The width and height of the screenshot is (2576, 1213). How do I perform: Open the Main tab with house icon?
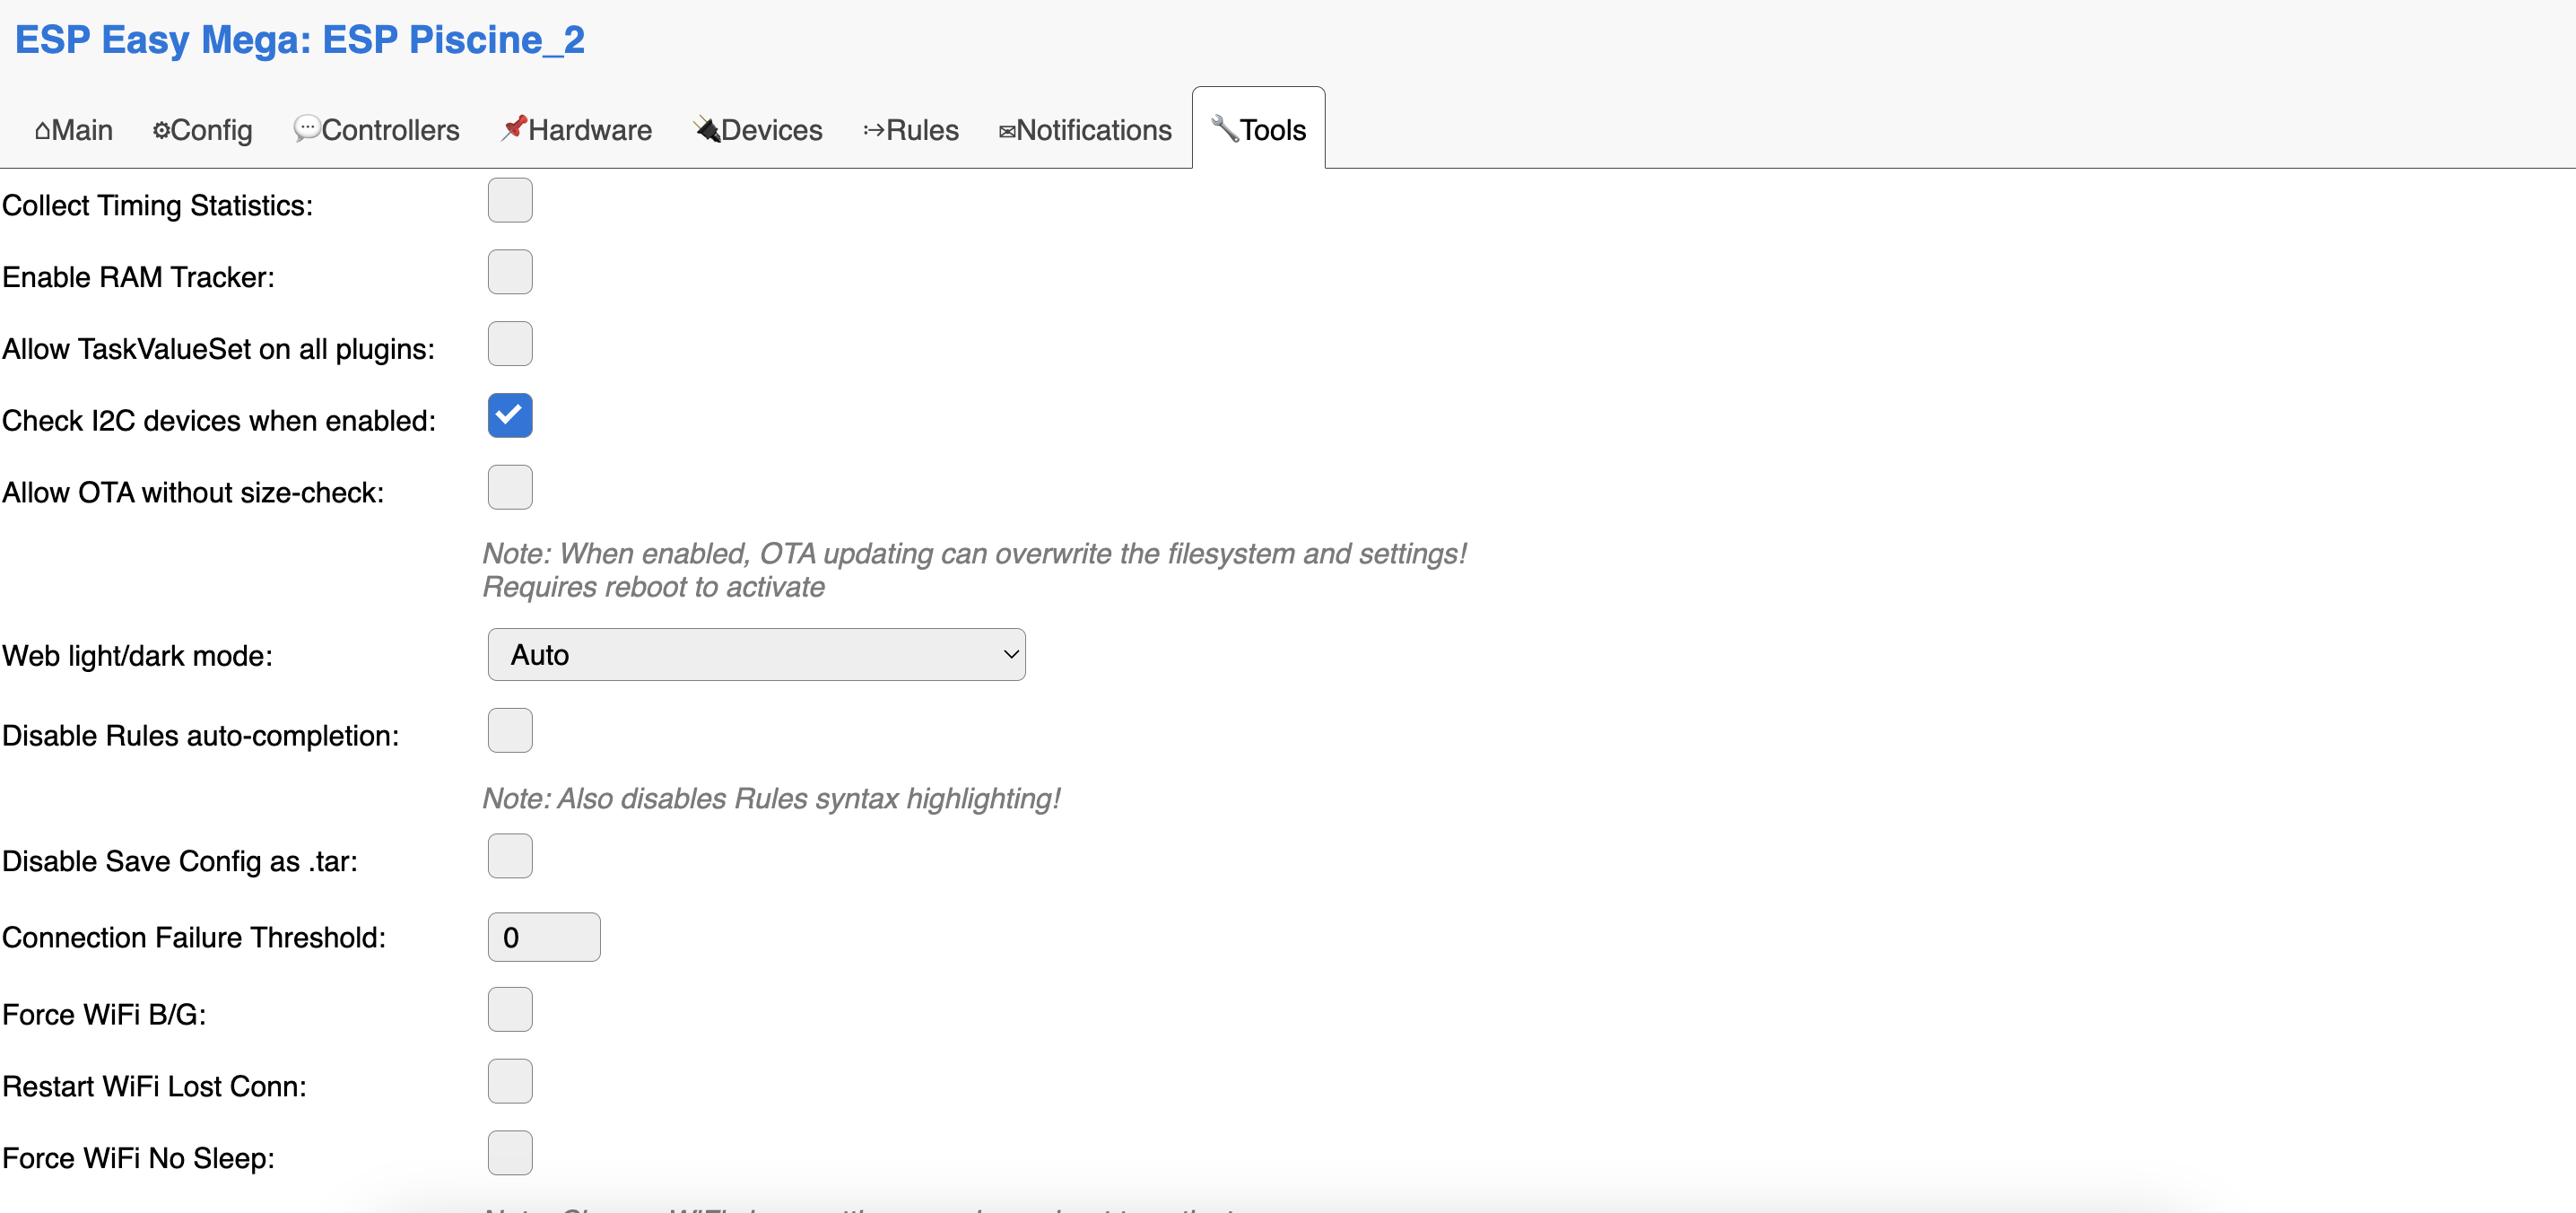(x=73, y=130)
